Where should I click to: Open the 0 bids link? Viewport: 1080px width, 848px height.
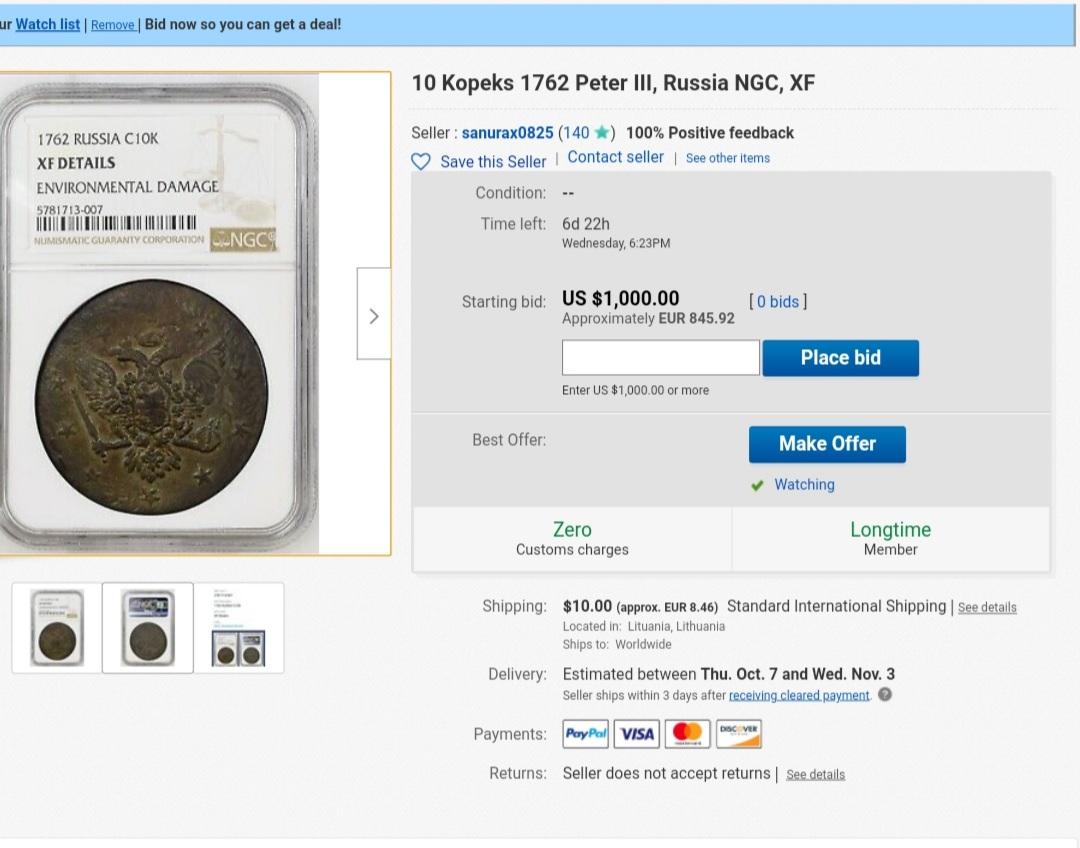click(x=778, y=302)
